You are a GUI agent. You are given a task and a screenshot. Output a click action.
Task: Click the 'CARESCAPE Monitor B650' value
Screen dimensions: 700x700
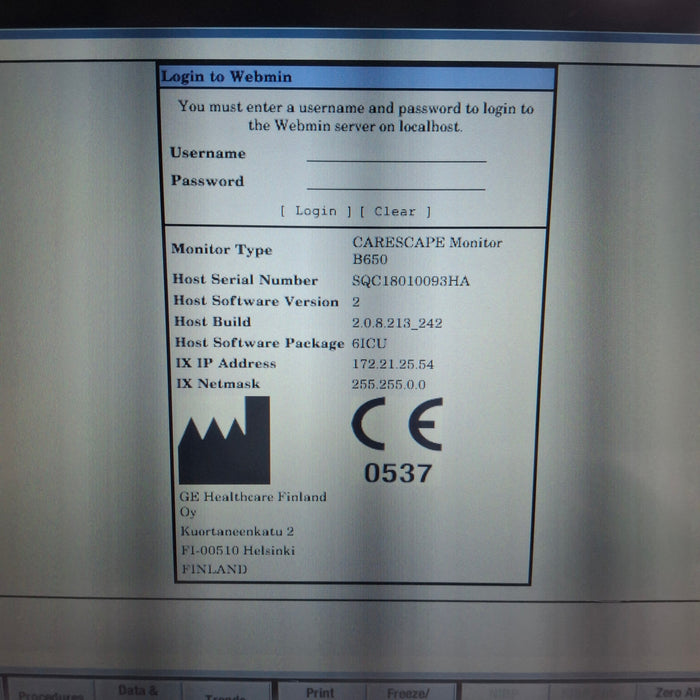point(427,250)
